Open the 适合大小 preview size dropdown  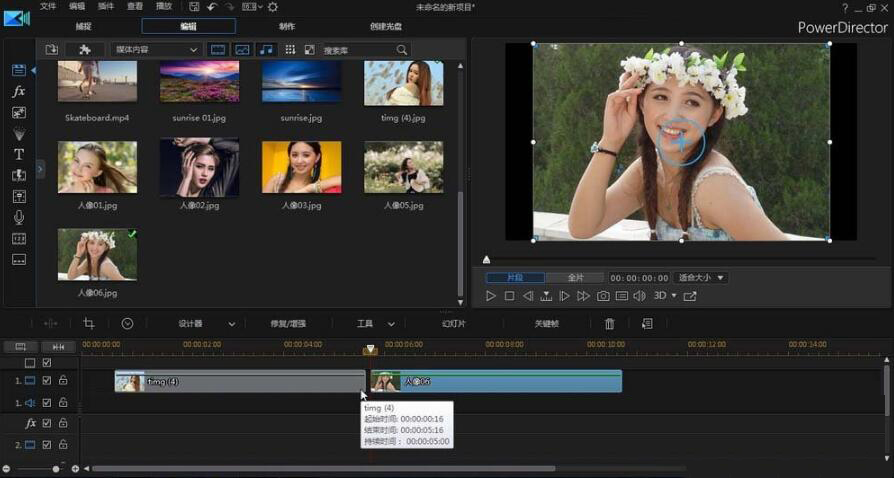click(701, 277)
